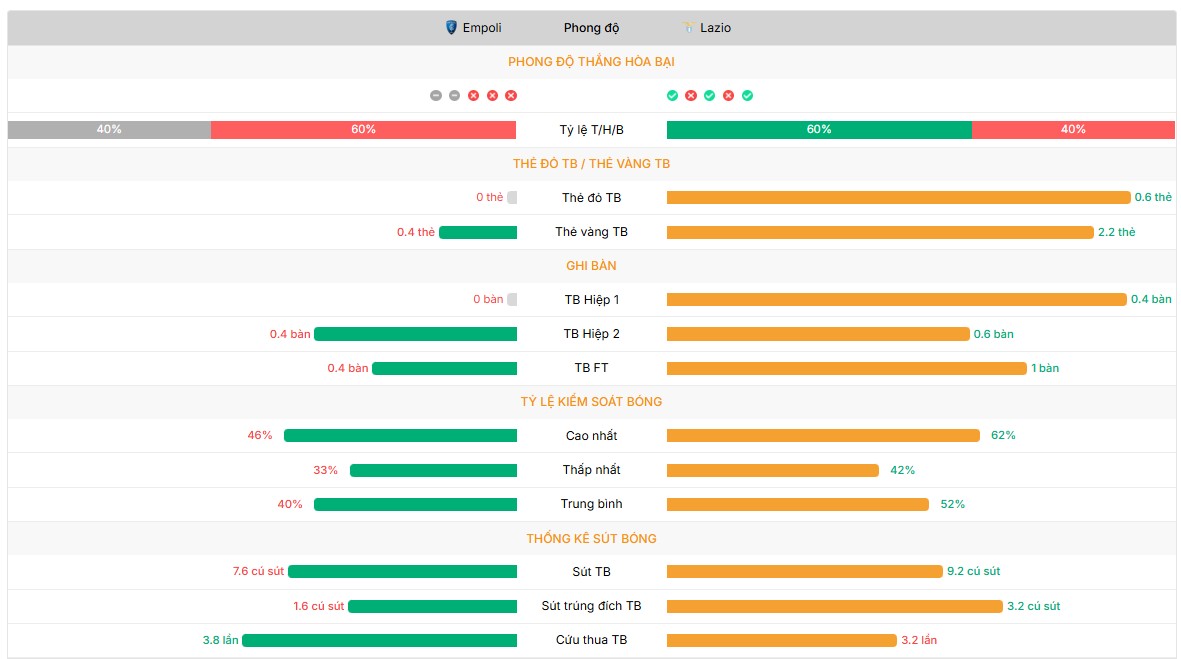Click the Cao nhất label

591,435
